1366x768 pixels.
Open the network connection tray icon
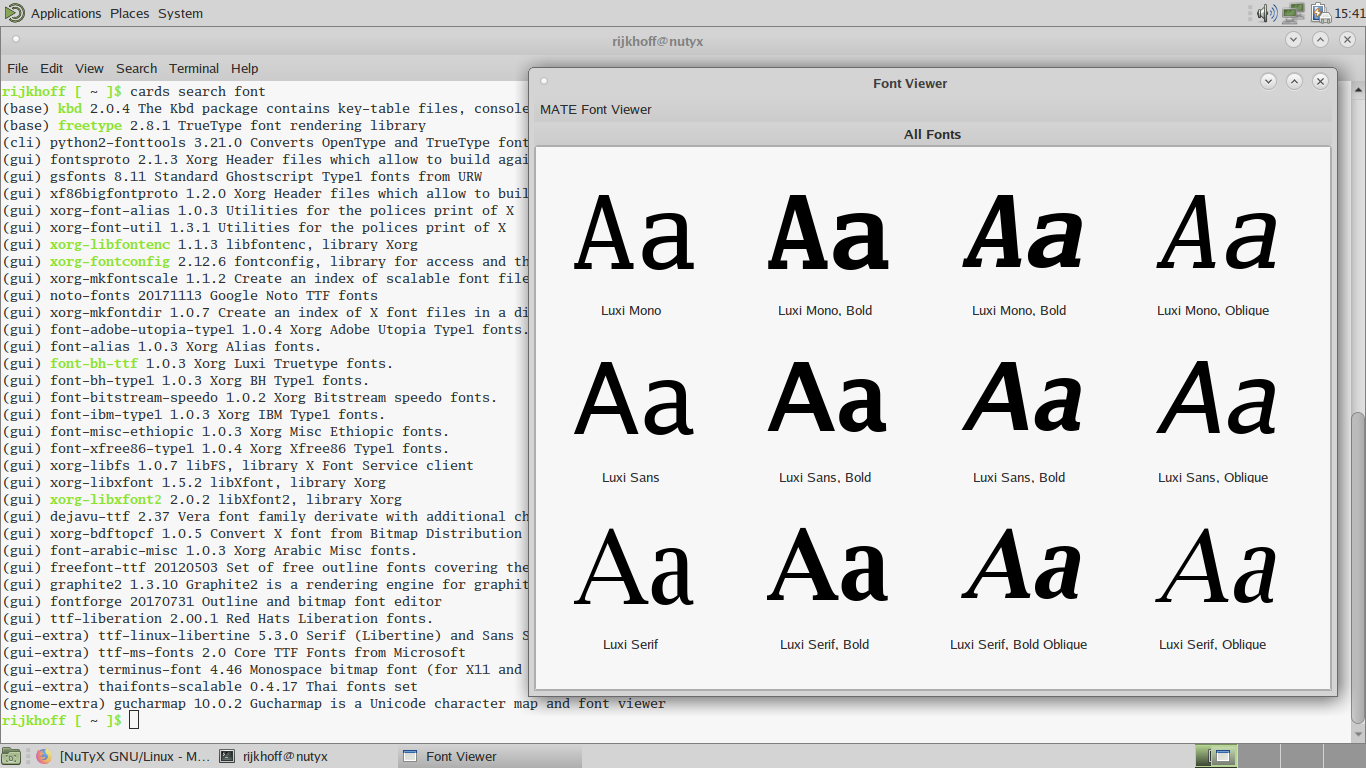click(1295, 13)
